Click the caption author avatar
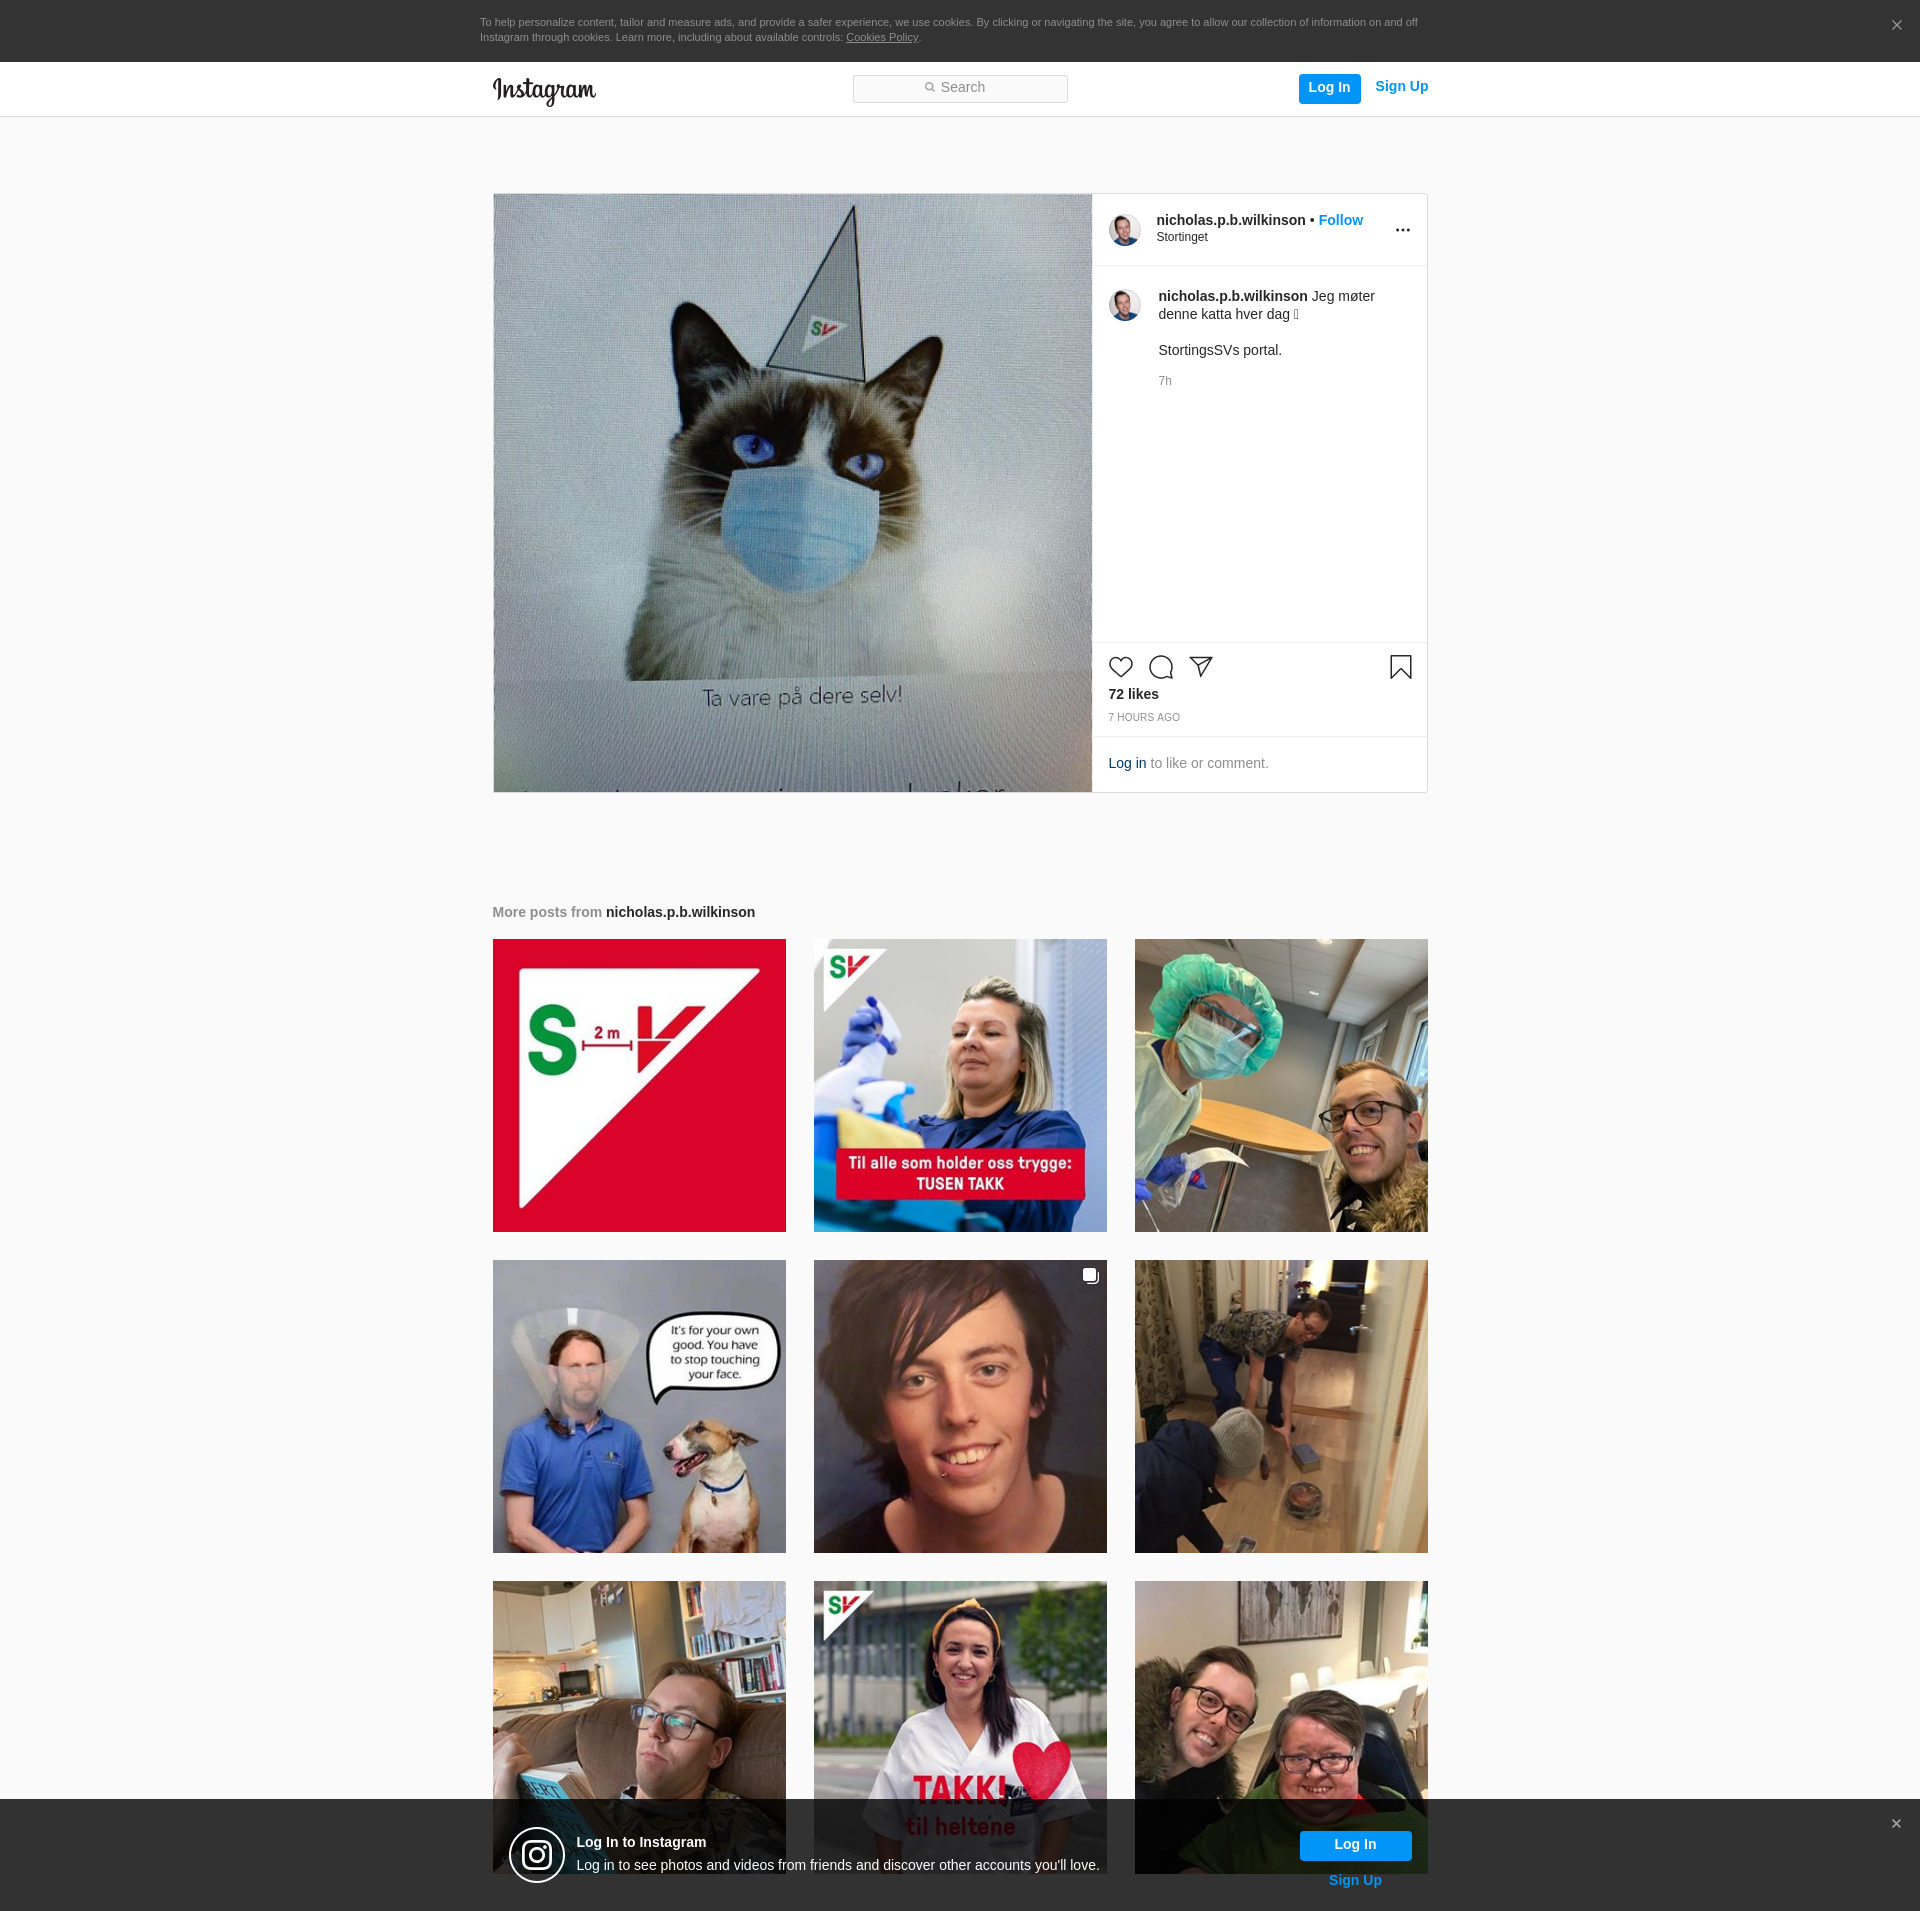Screen dimensions: 1920x1911 1124,305
